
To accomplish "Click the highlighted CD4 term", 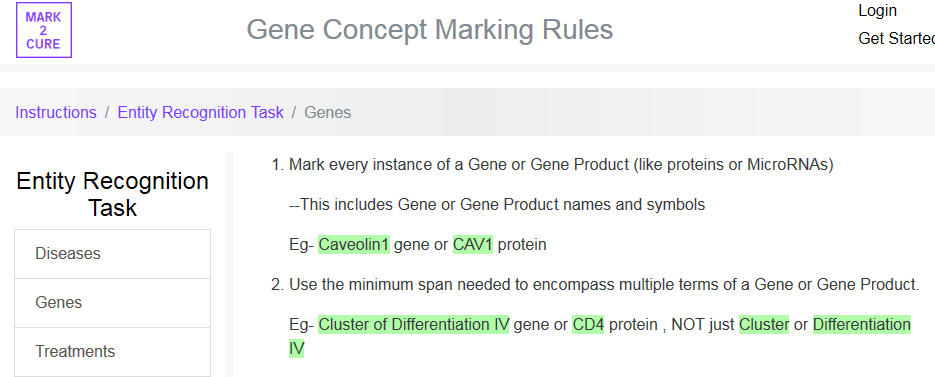I will point(588,325).
